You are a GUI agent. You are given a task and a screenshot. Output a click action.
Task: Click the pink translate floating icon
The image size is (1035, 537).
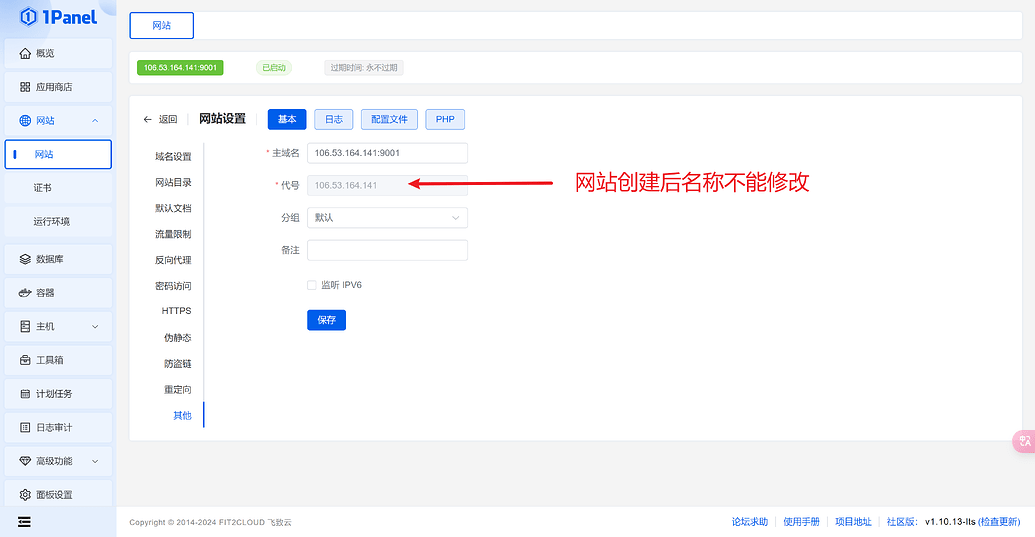point(1024,441)
